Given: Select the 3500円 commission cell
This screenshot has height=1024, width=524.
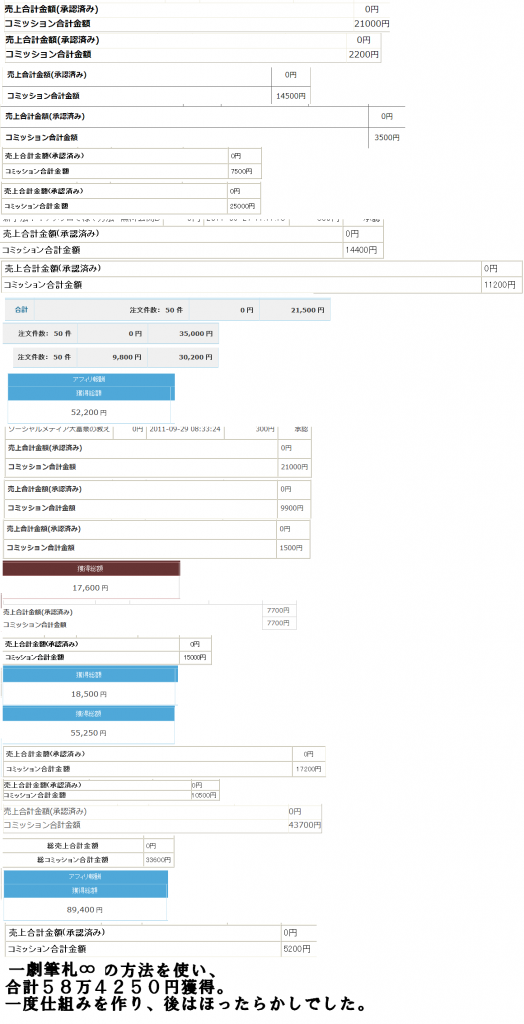Looking at the screenshot, I should 387,138.
